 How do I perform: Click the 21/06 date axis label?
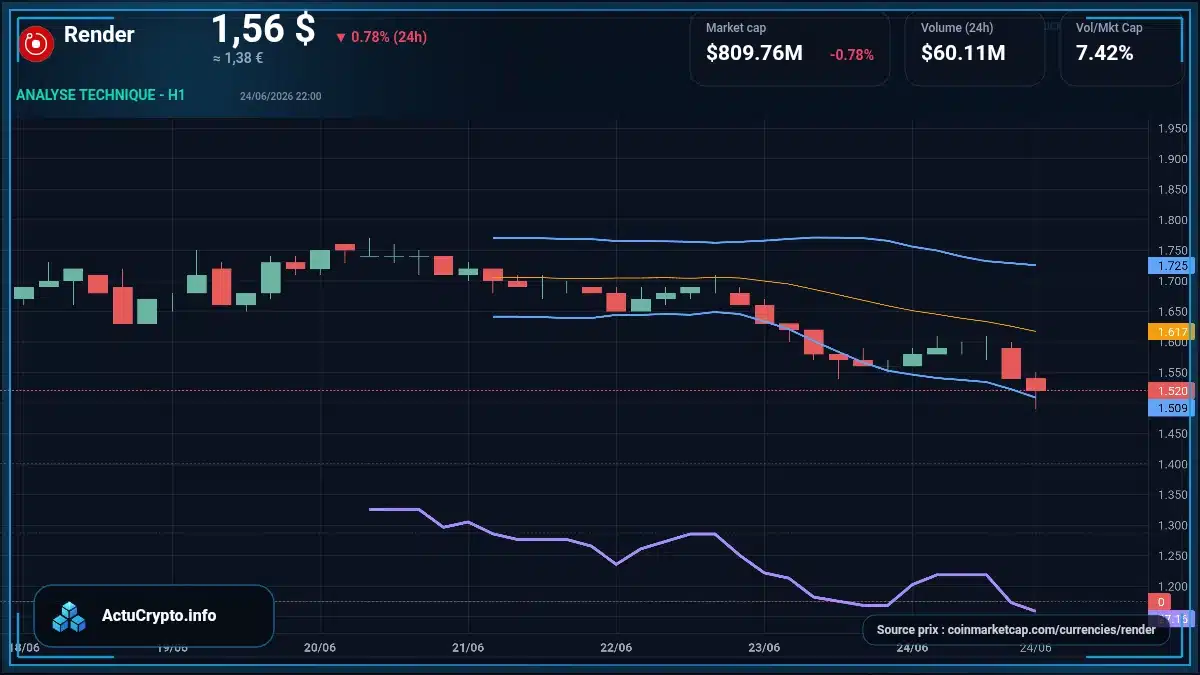click(468, 648)
